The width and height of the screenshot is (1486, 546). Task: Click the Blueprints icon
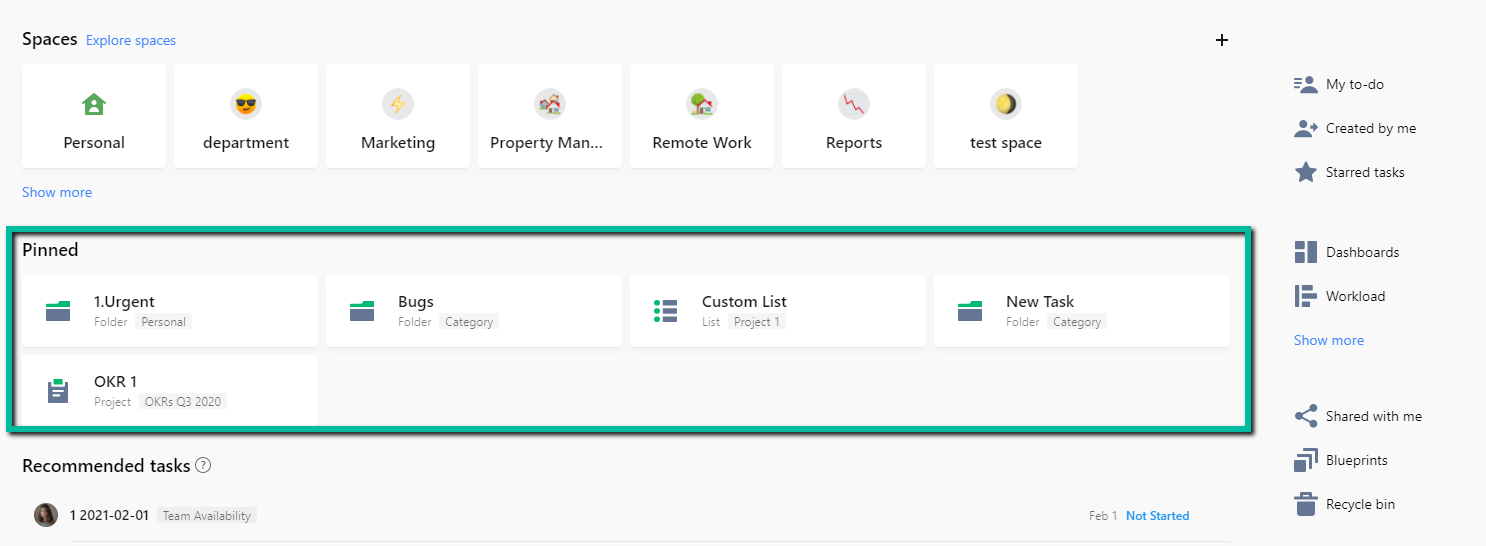pos(1305,460)
